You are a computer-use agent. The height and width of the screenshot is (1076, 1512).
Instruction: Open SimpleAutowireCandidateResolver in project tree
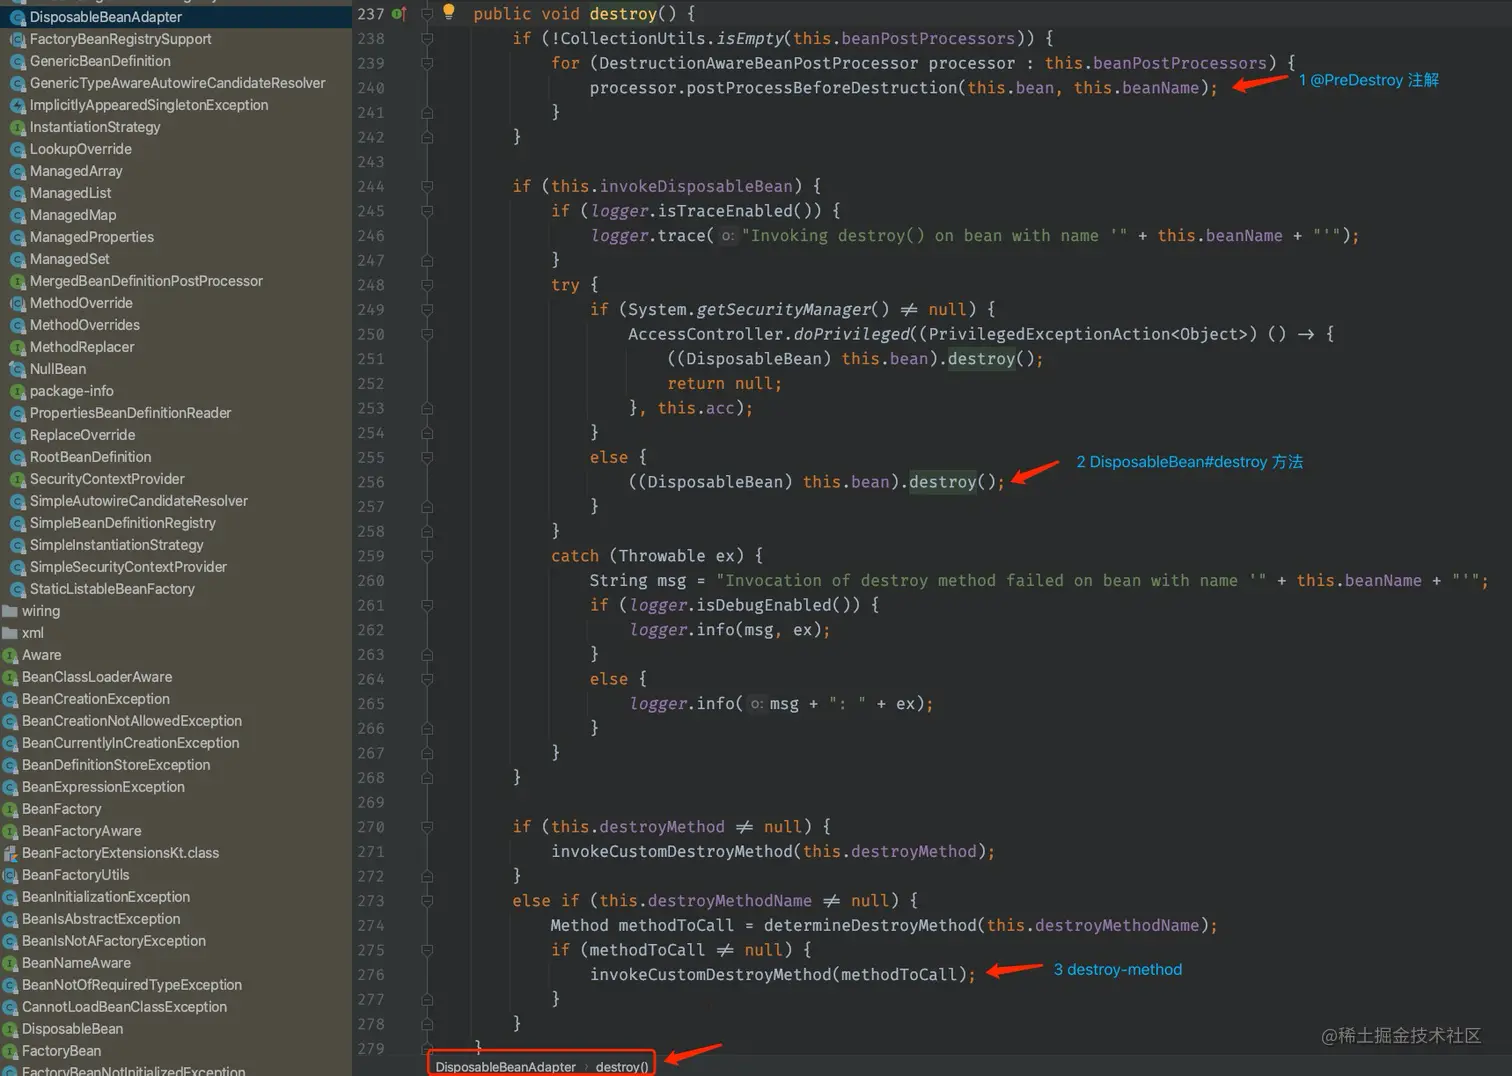pos(139,501)
